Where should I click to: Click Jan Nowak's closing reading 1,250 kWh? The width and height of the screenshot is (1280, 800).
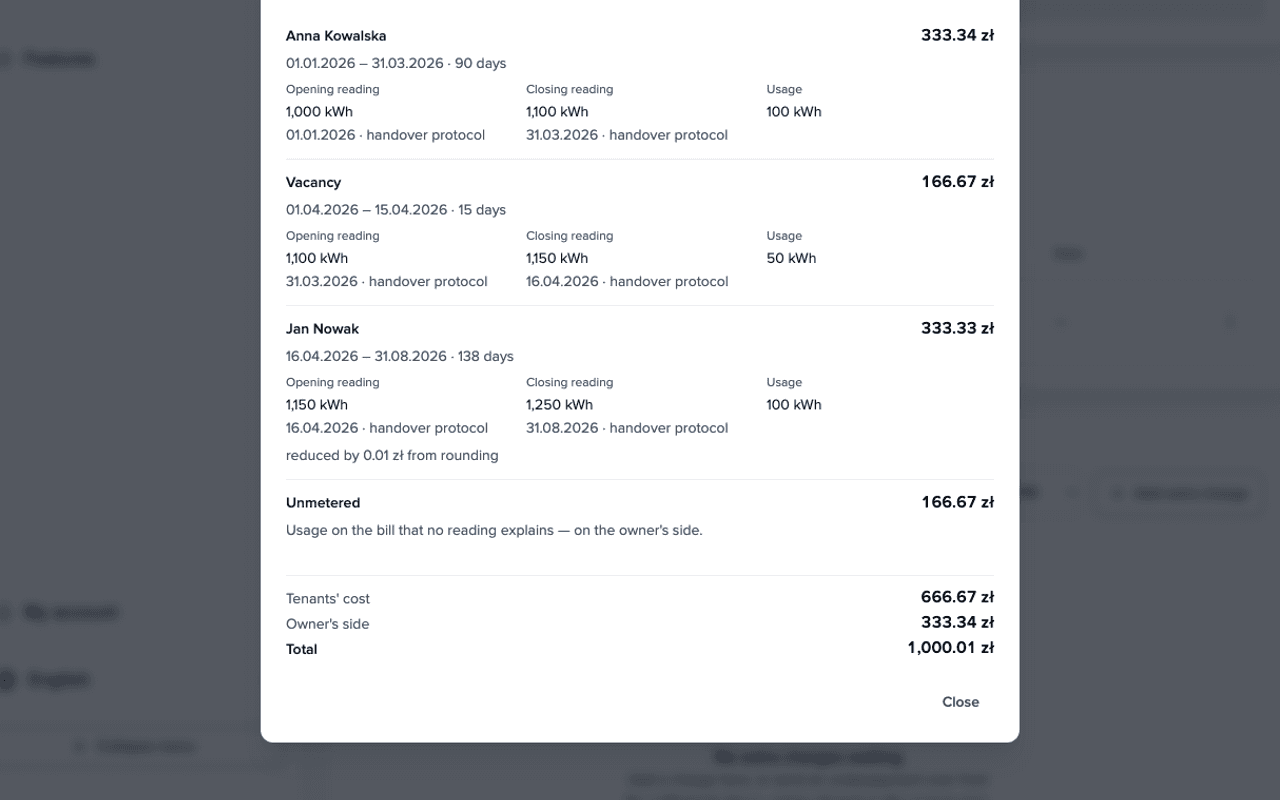coord(559,405)
